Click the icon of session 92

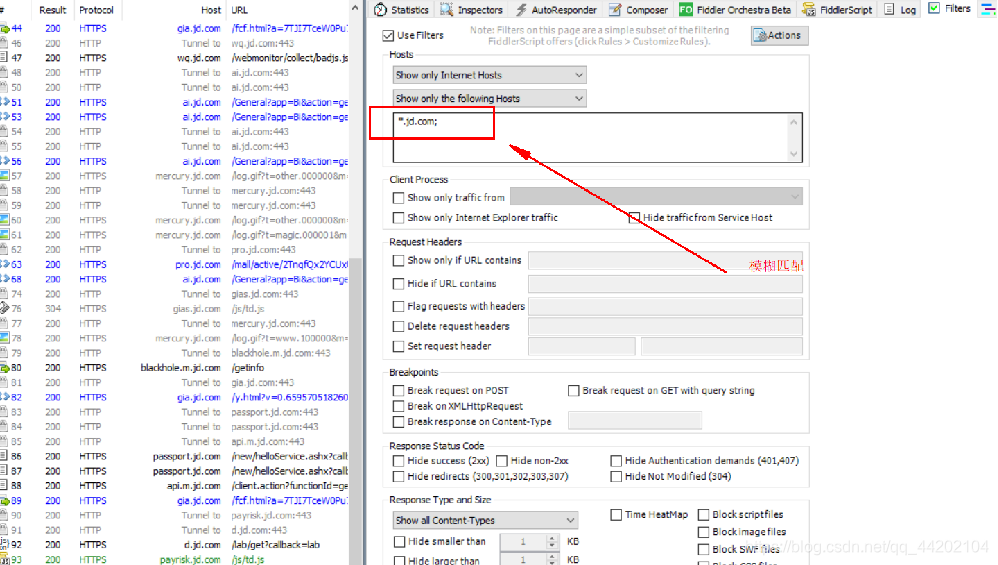(x=4, y=545)
